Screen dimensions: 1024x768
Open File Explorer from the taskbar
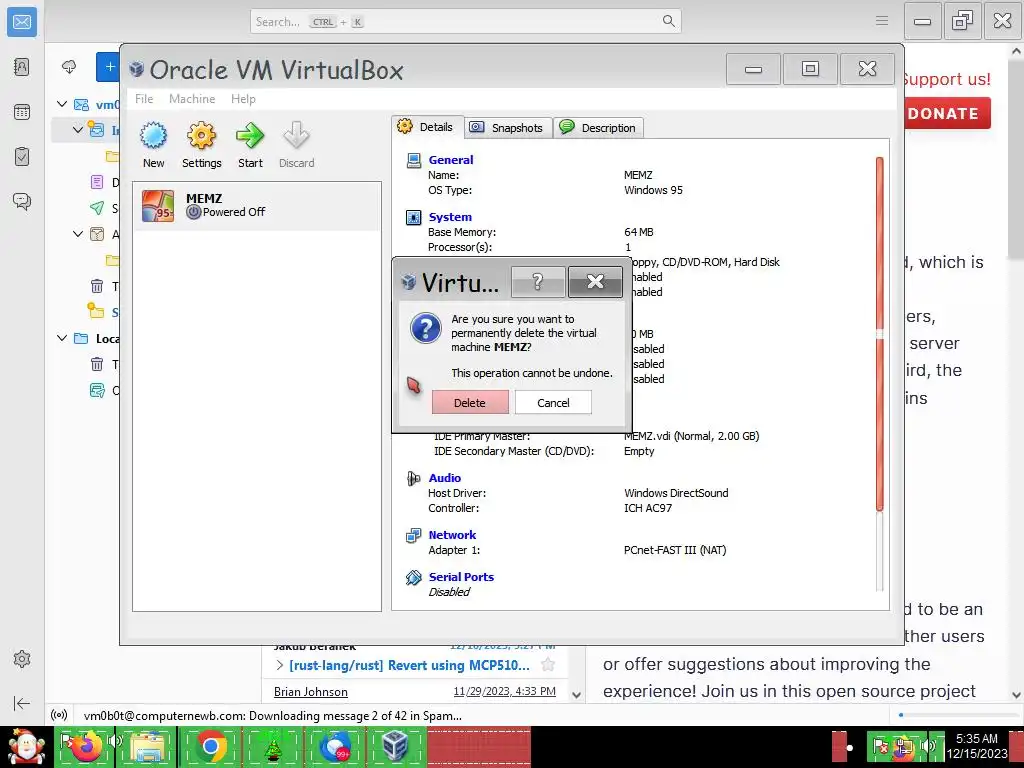(x=147, y=747)
